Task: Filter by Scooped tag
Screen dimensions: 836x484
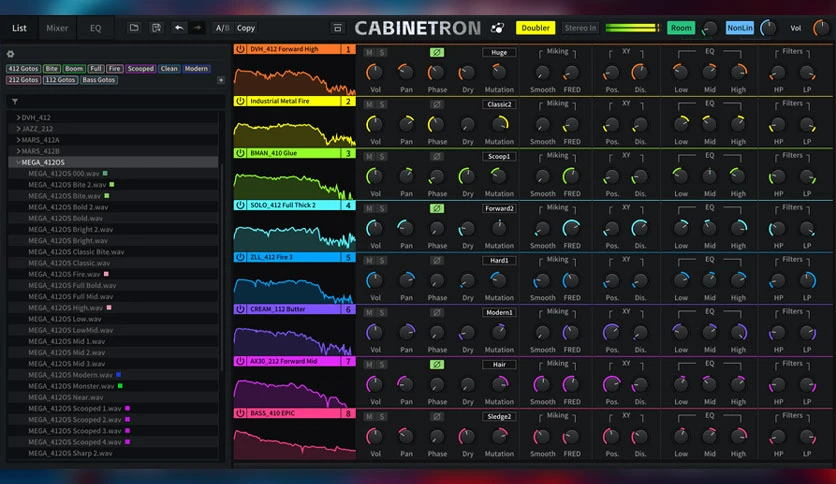Action: point(141,69)
